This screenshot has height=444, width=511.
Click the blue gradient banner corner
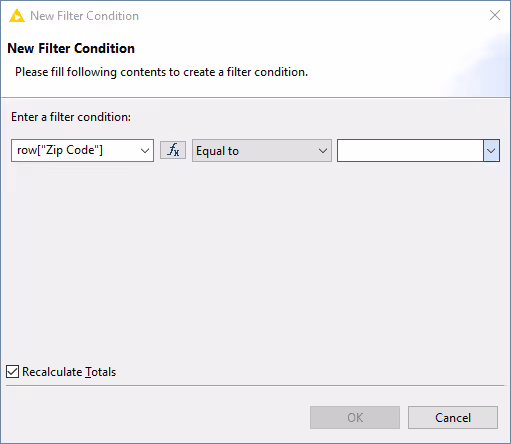(480, 67)
